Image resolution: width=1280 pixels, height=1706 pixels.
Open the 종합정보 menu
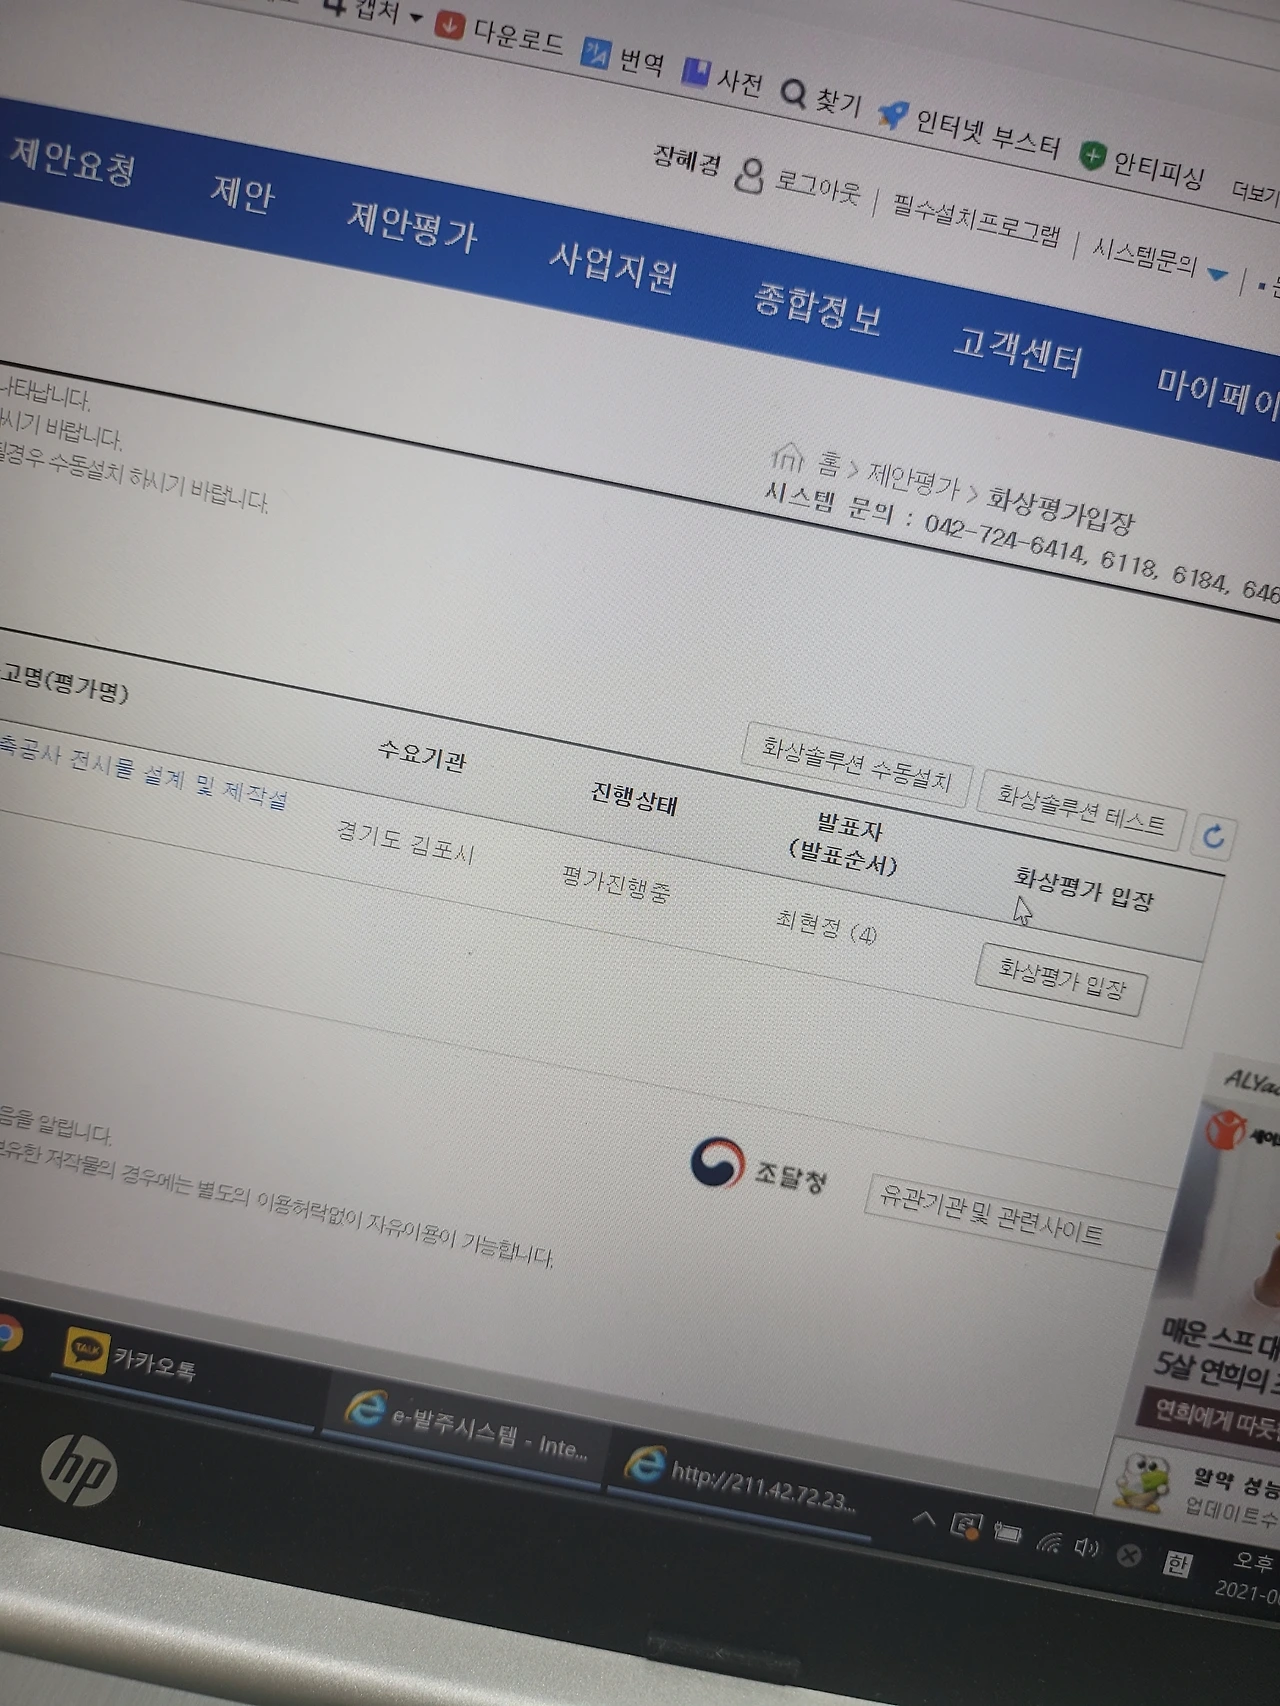tap(817, 308)
